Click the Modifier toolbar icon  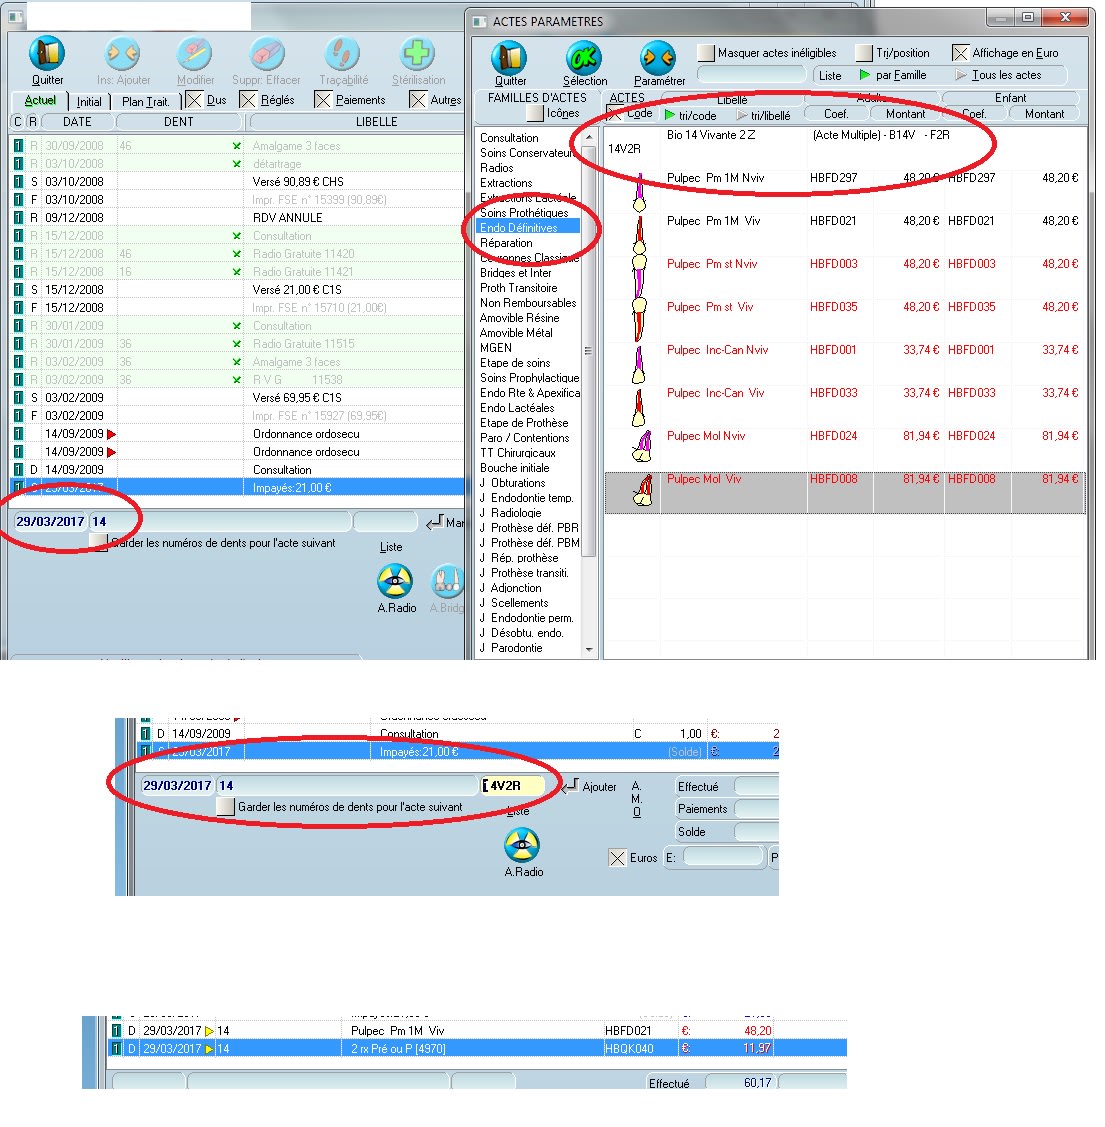194,55
